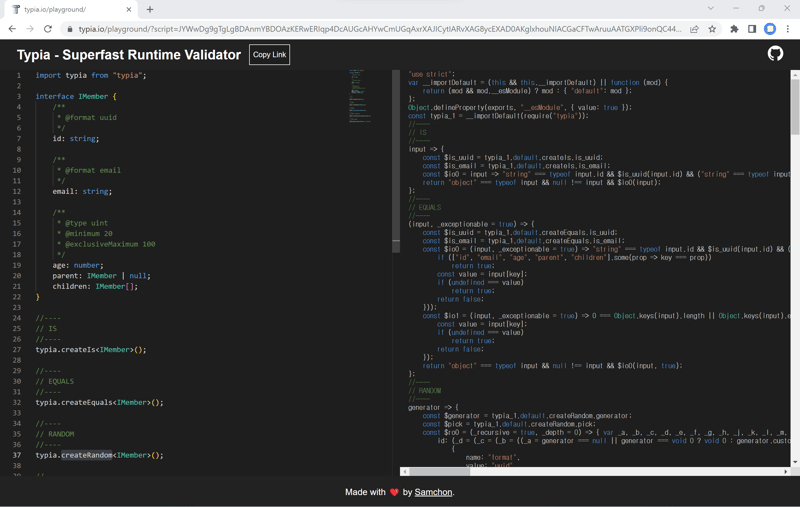Expand the tab search chevron

(x=711, y=9)
